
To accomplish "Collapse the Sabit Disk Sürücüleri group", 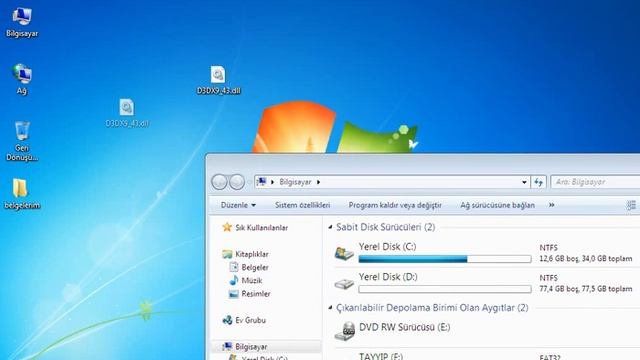I will click(330, 227).
